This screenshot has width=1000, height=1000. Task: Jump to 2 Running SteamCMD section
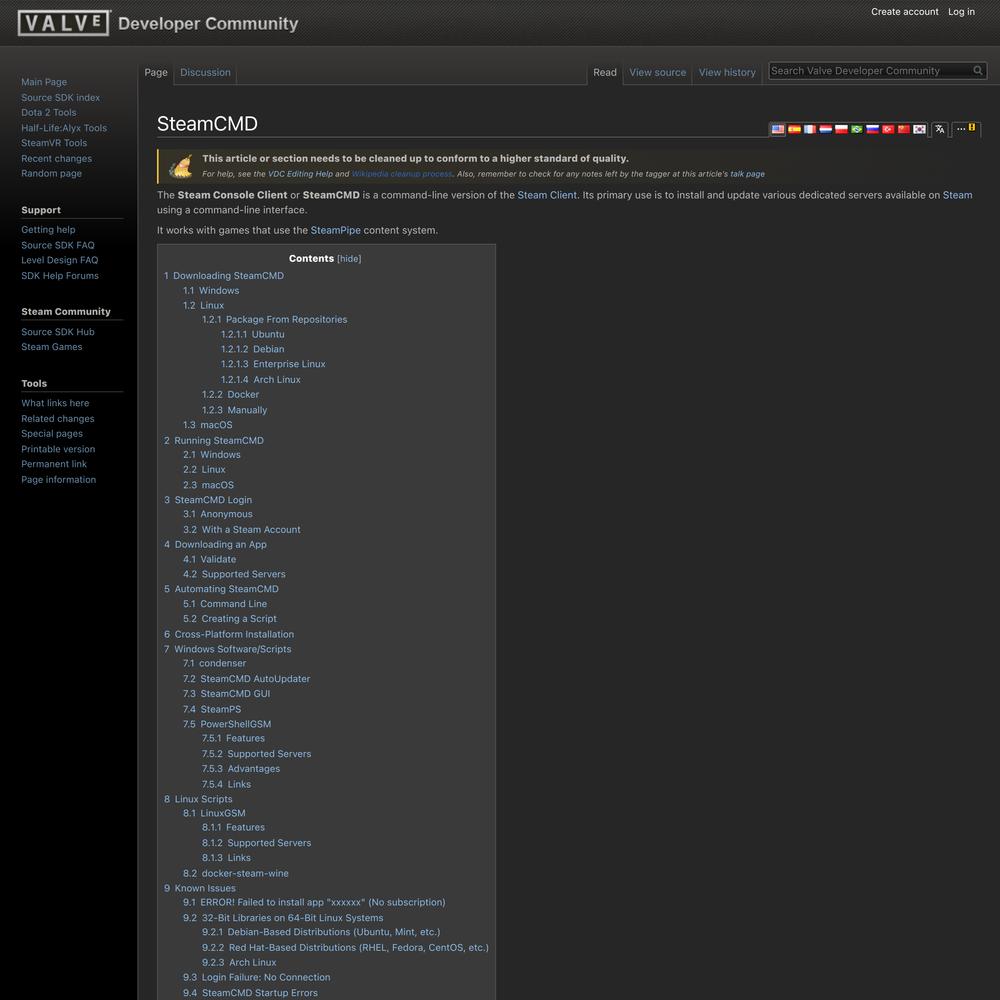[214, 441]
